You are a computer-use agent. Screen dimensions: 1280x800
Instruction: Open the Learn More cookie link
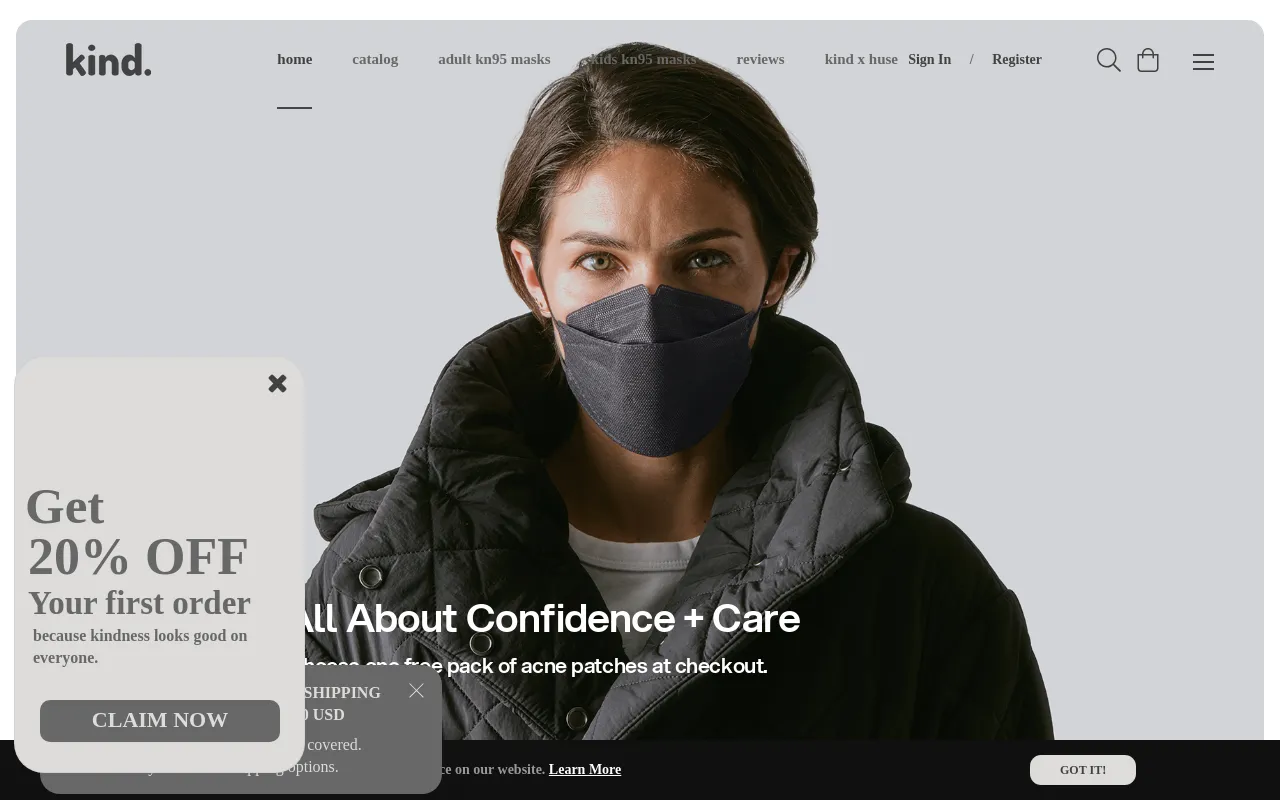[585, 769]
